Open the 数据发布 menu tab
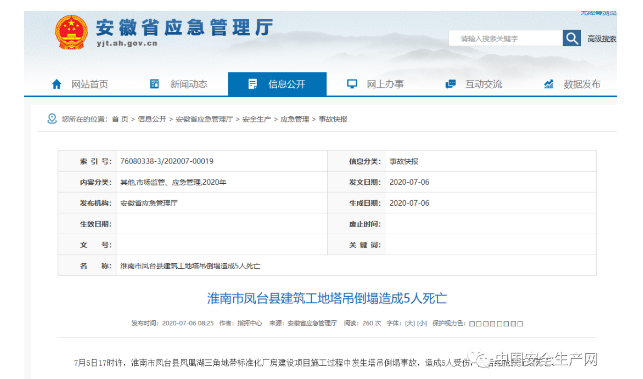Screen dimensions: 643x379 pos(572,84)
